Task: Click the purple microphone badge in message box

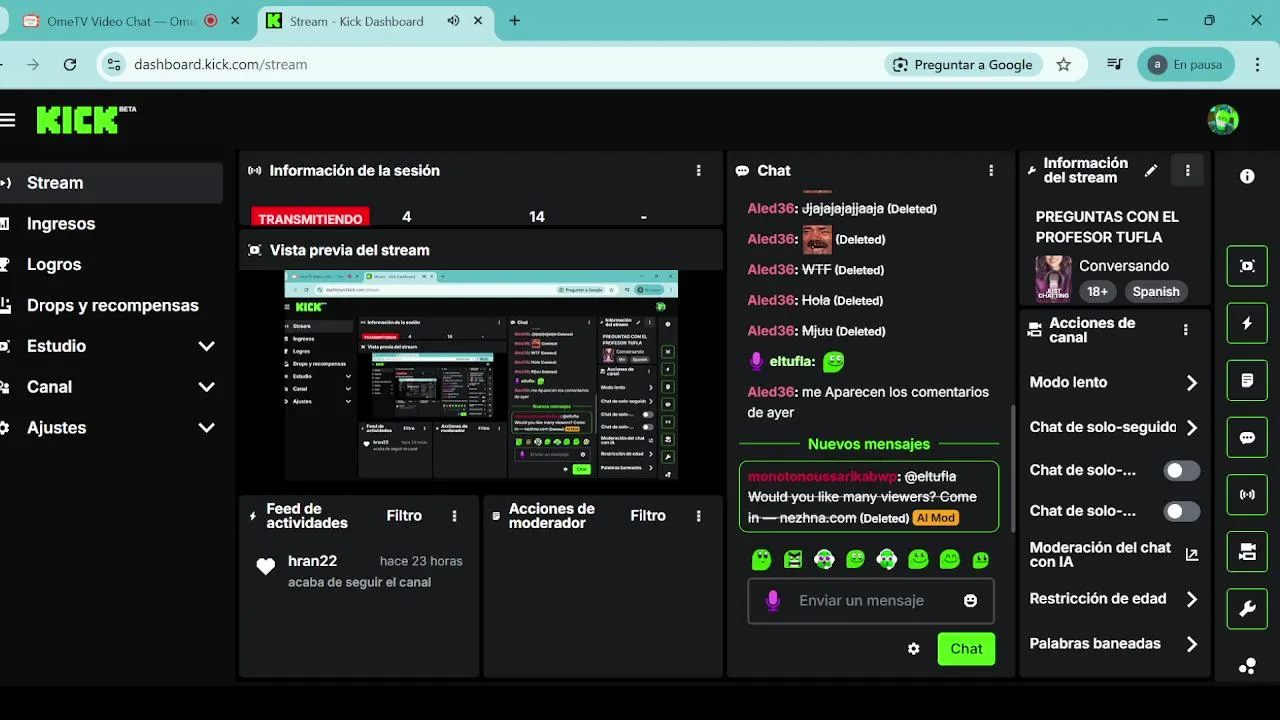Action: pyautogui.click(x=772, y=600)
